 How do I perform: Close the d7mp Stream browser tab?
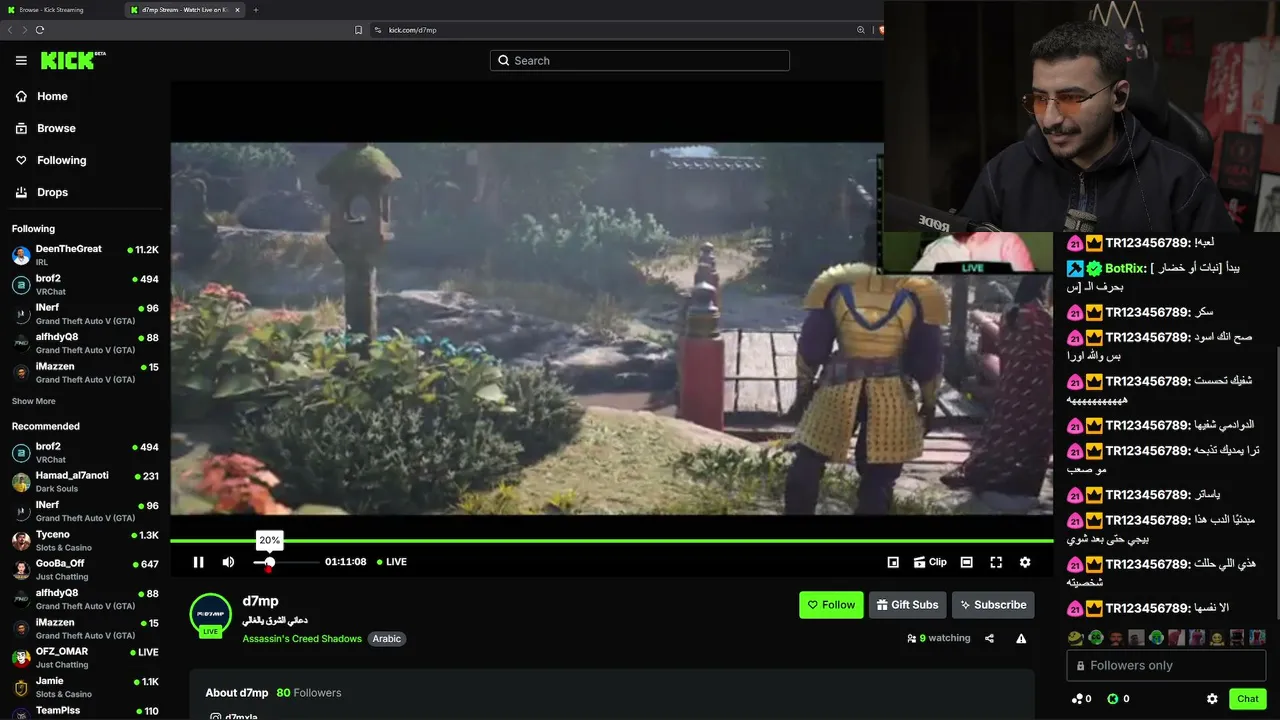tap(237, 10)
